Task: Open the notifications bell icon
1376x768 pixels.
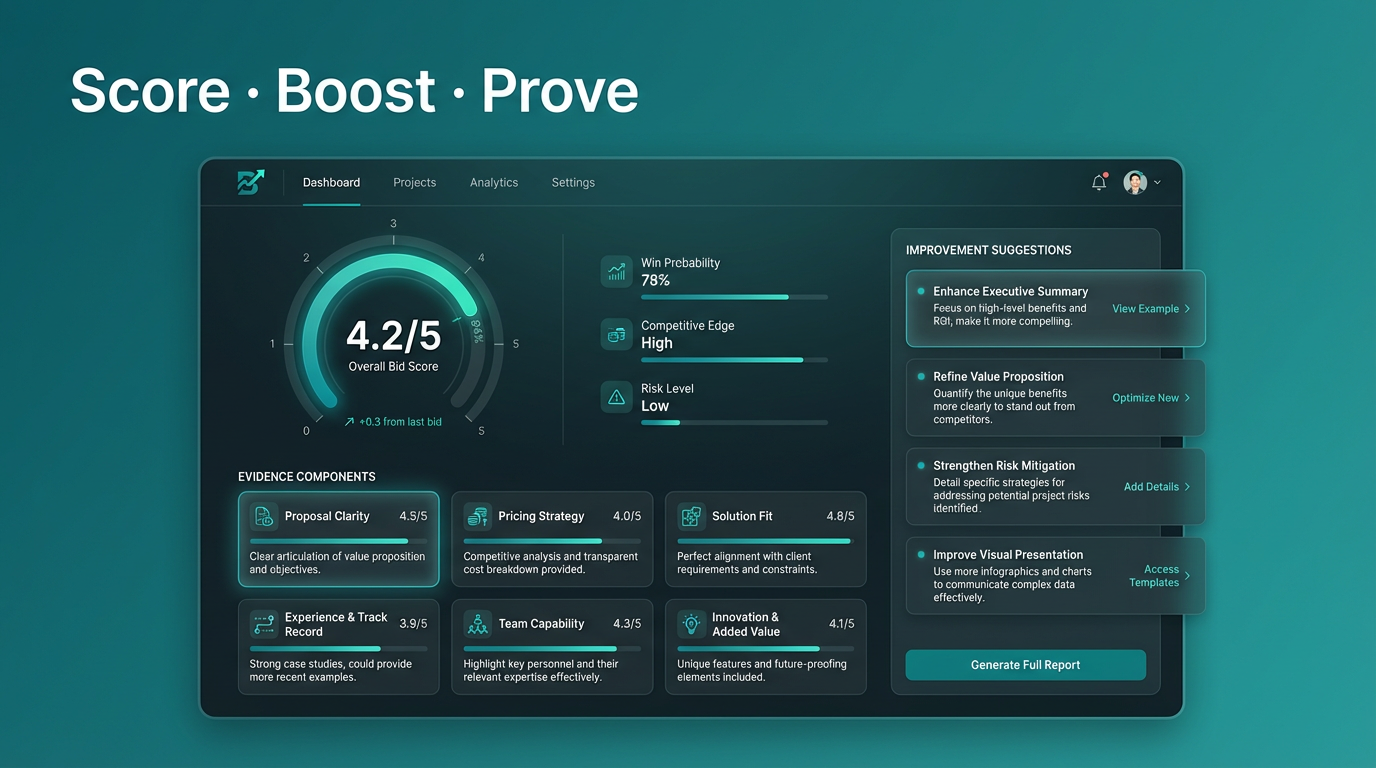Action: coord(1098,182)
